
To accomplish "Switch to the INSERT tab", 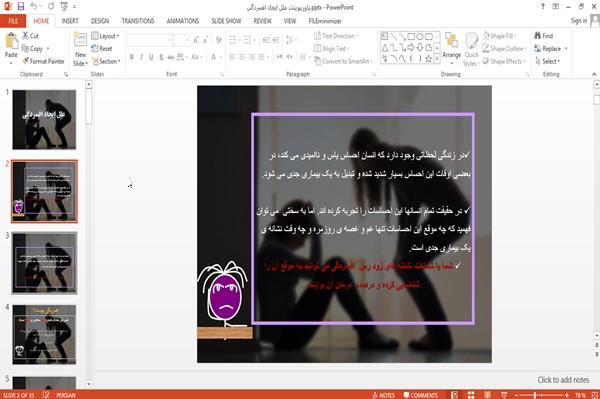I will tap(70, 21).
